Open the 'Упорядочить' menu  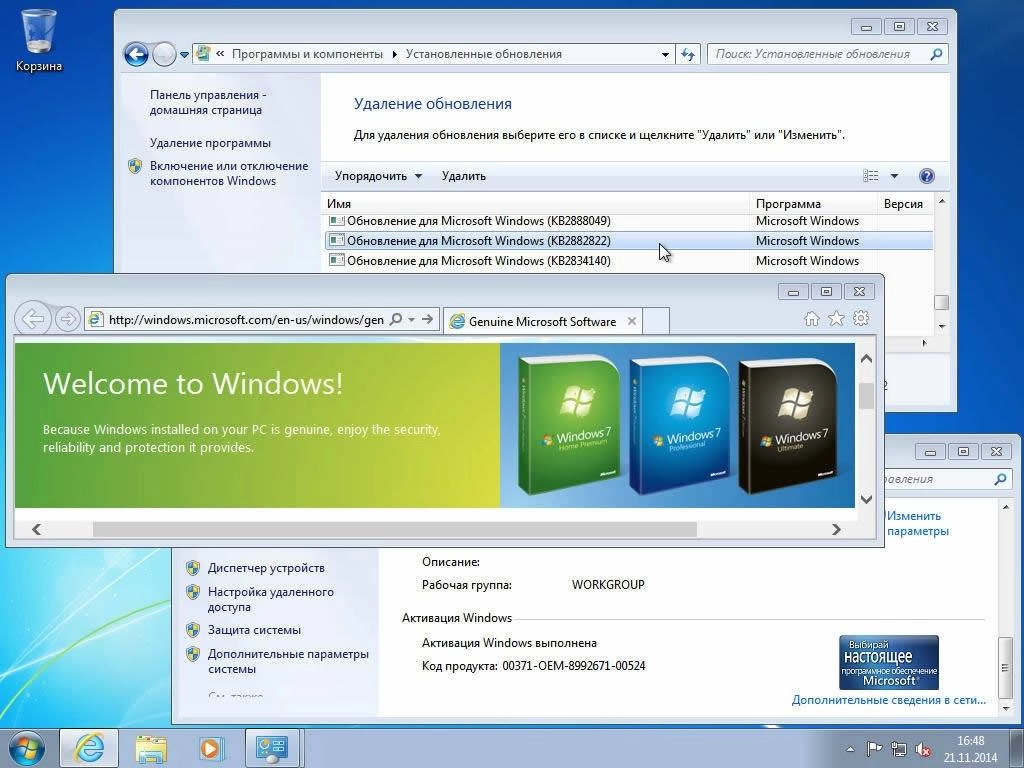[378, 176]
